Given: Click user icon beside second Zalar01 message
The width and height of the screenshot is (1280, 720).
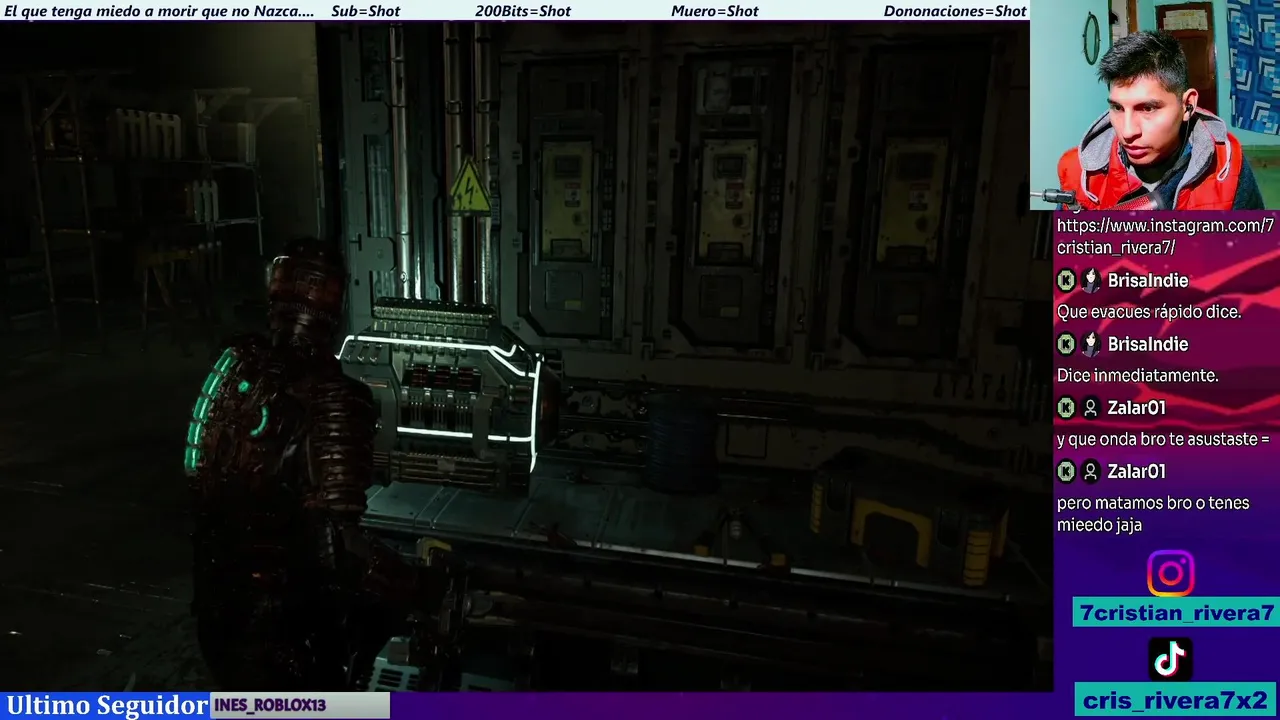Looking at the screenshot, I should 1091,471.
